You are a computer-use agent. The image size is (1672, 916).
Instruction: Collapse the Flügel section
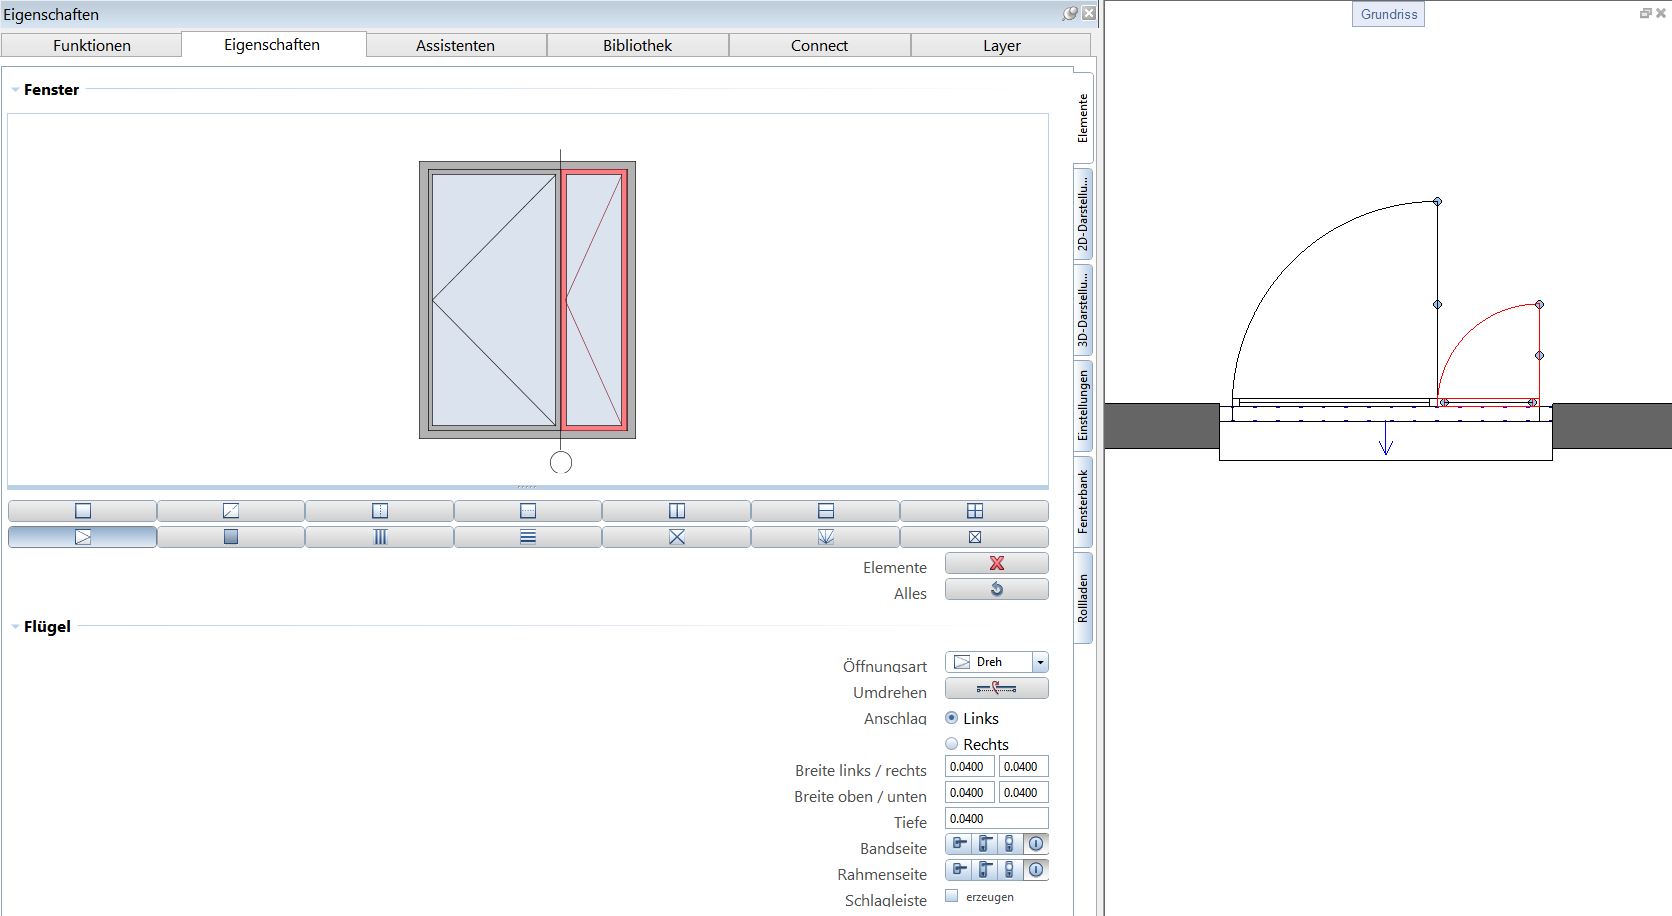pos(15,627)
